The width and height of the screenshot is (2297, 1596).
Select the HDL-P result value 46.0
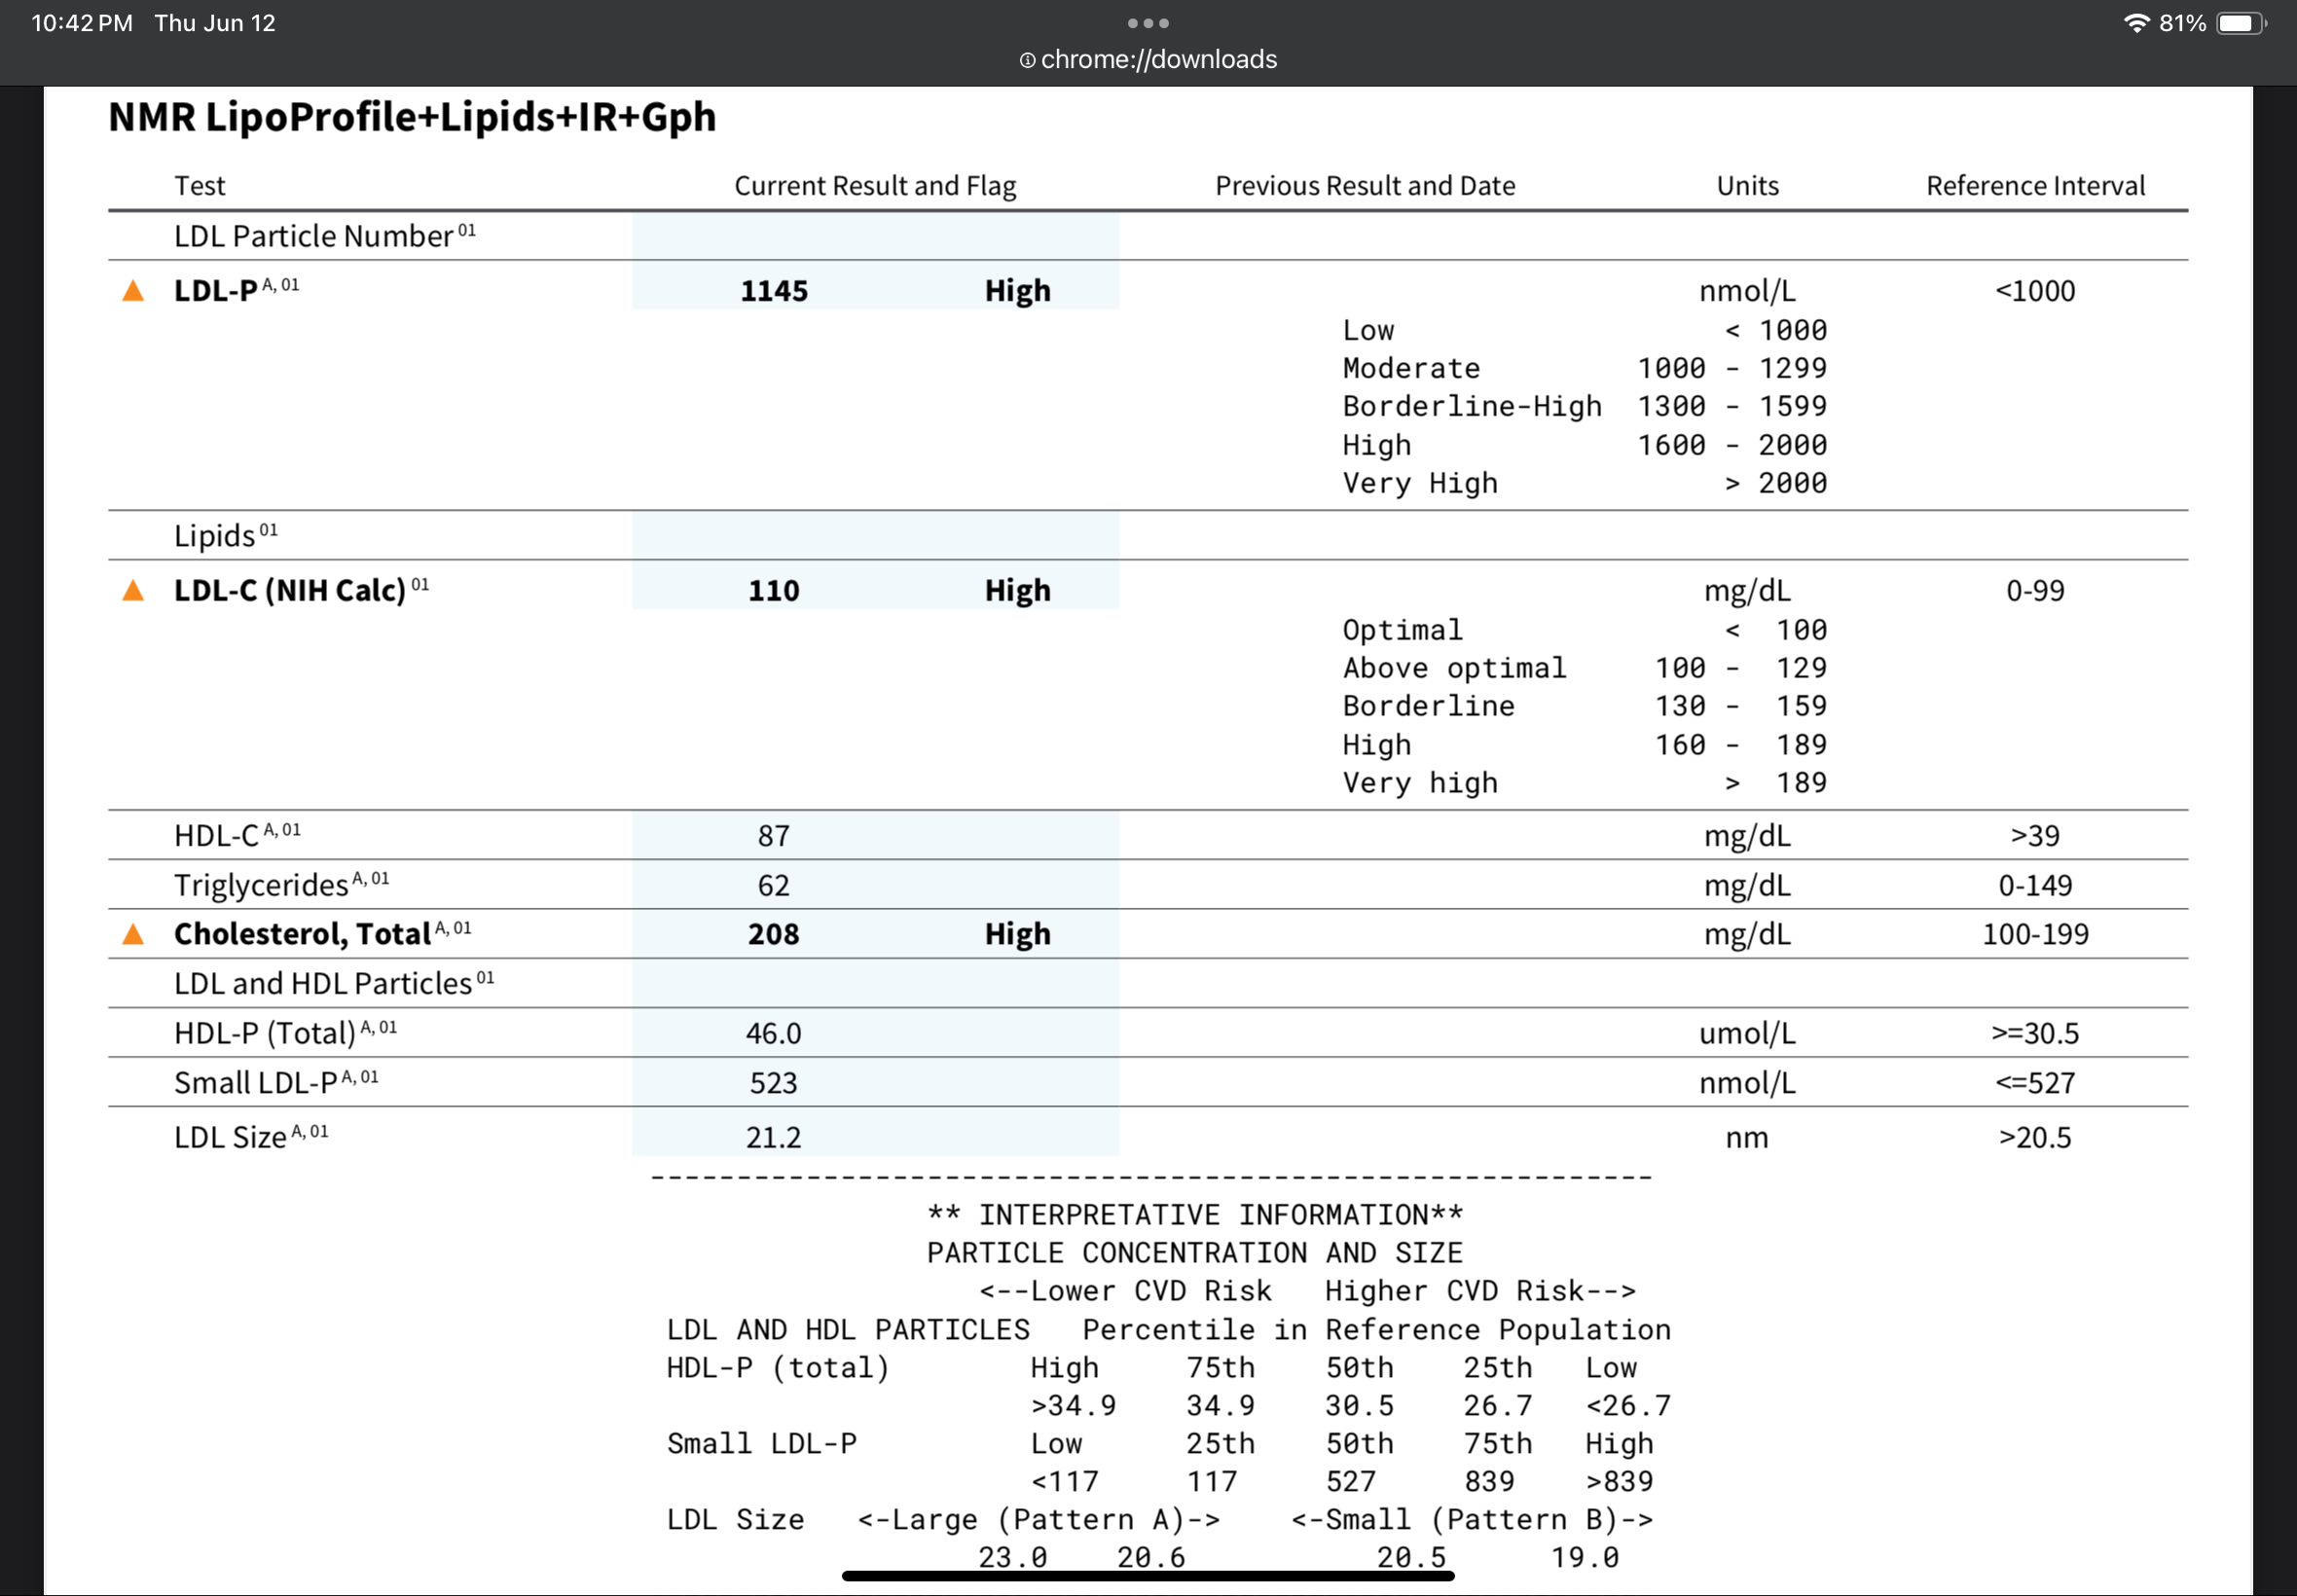pyautogui.click(x=773, y=1034)
